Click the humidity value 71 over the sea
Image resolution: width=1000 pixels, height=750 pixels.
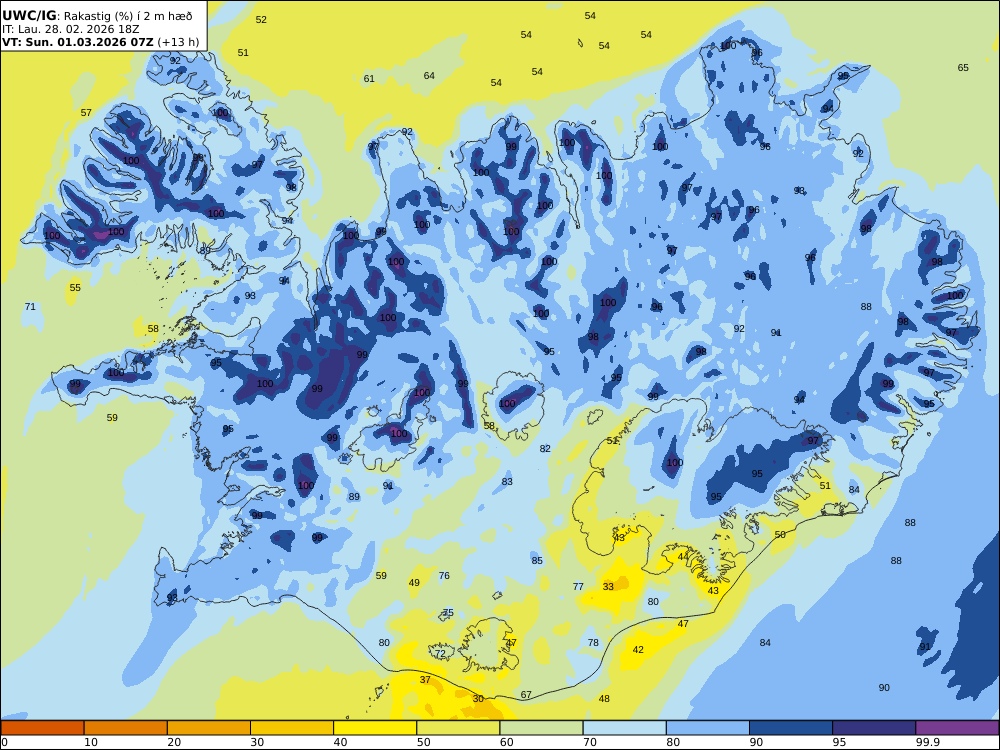click(x=30, y=307)
